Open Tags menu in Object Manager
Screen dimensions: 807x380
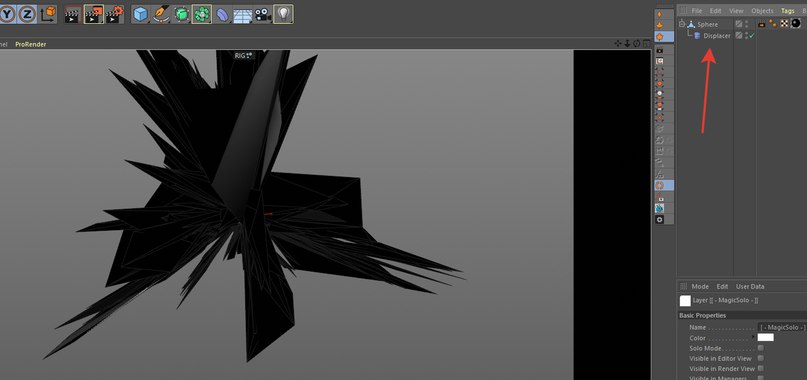787,11
